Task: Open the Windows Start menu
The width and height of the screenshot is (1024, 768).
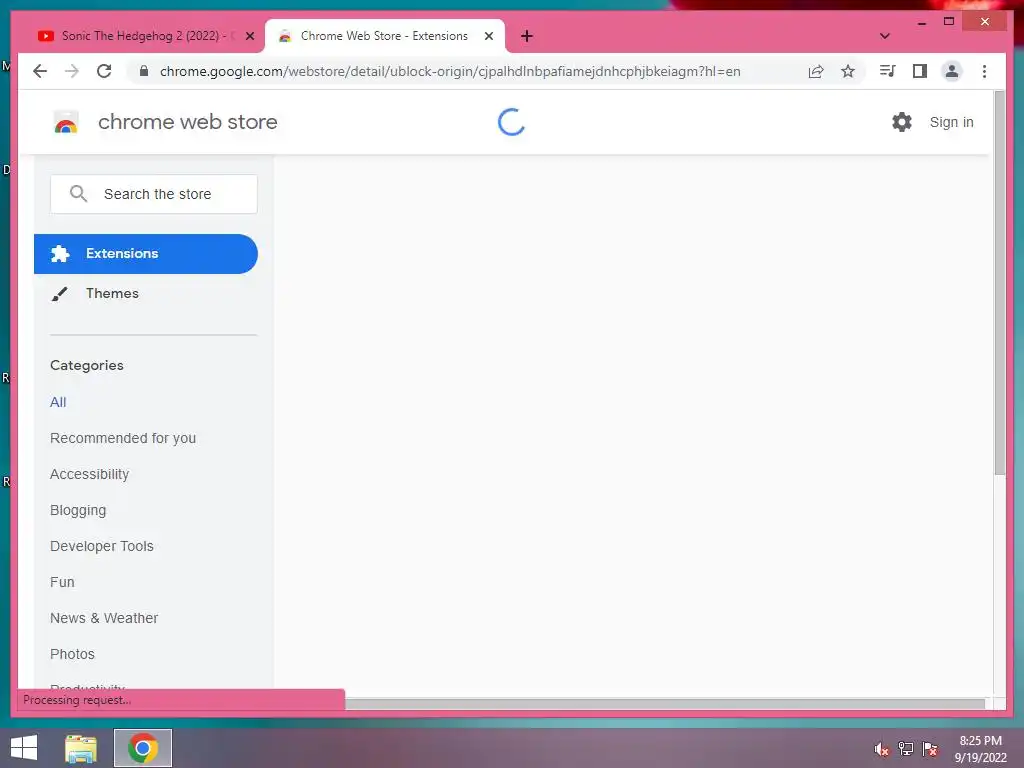Action: click(24, 748)
